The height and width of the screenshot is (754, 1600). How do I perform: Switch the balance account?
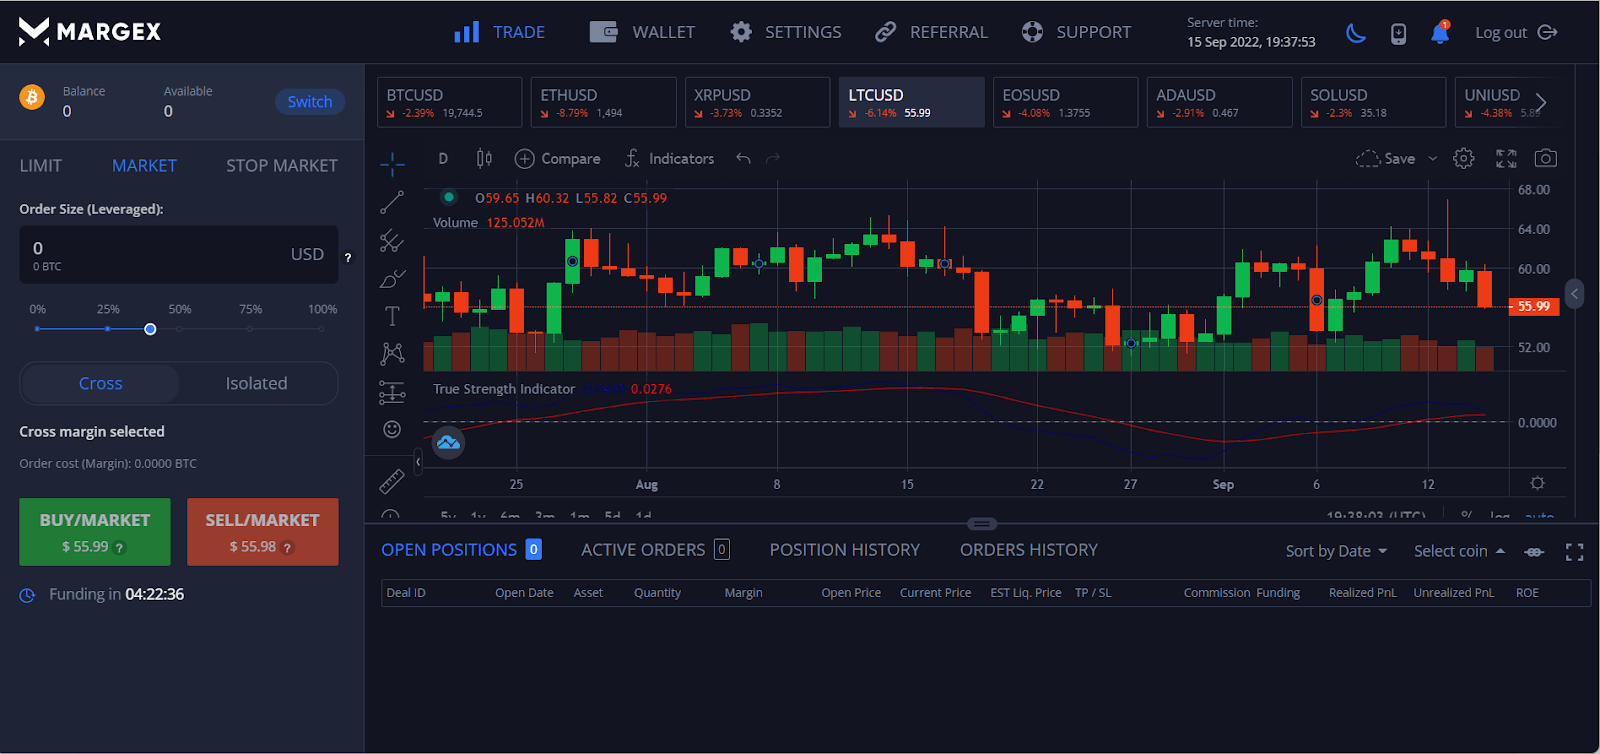click(310, 102)
